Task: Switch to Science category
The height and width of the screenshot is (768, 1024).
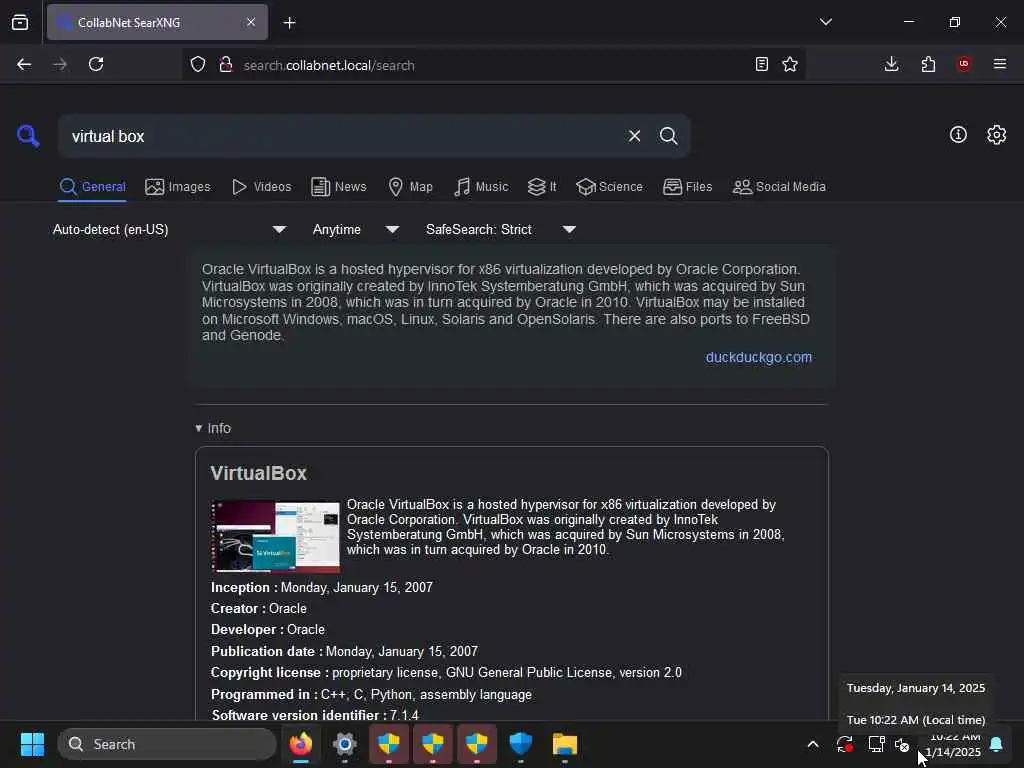Action: coord(609,187)
